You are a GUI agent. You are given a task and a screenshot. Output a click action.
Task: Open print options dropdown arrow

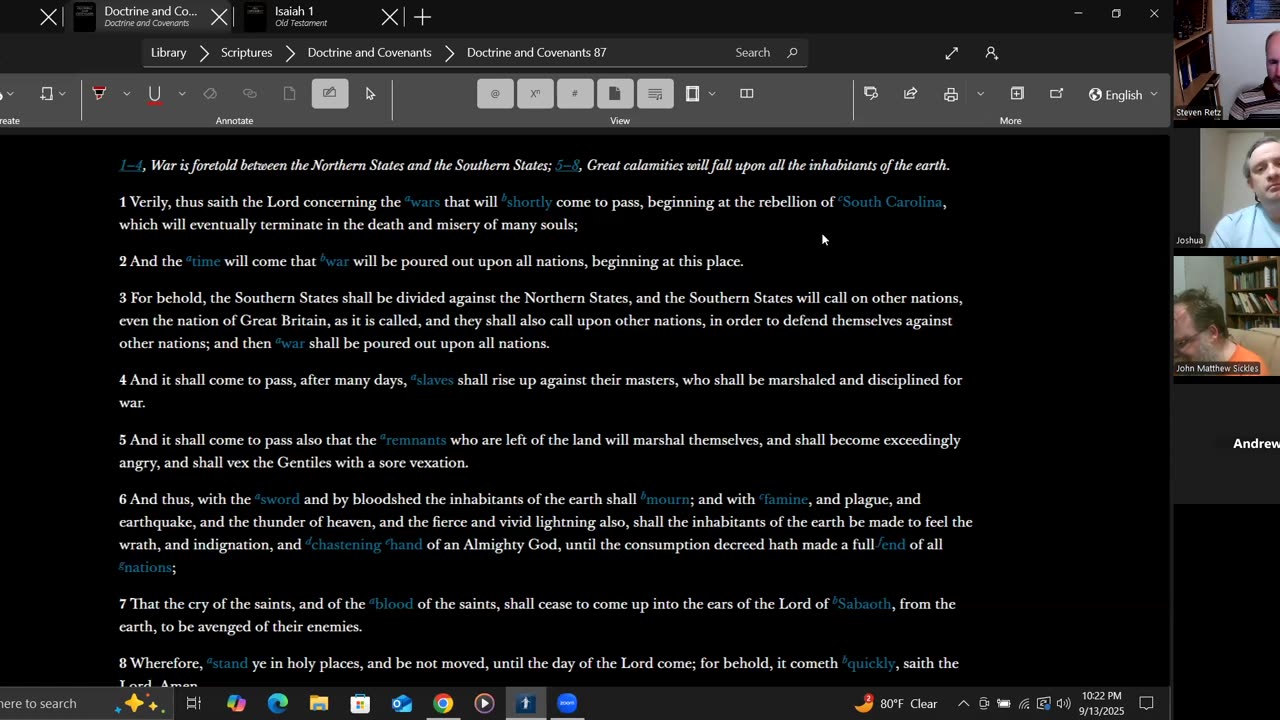coord(980,94)
